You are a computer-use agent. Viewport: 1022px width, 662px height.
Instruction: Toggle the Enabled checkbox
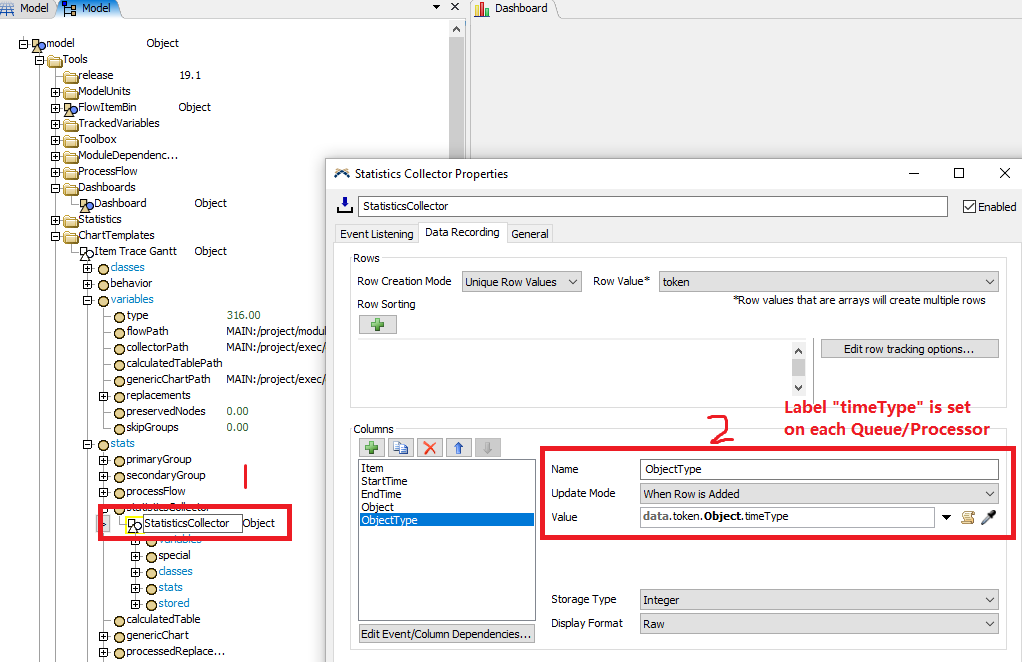tap(968, 207)
